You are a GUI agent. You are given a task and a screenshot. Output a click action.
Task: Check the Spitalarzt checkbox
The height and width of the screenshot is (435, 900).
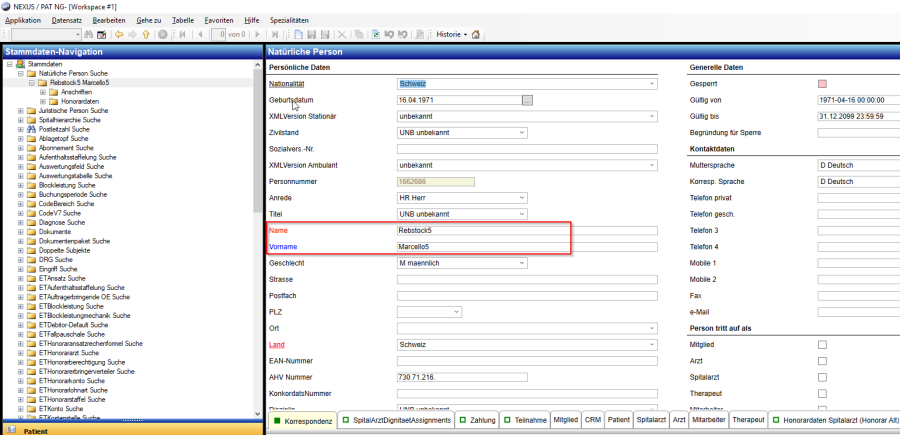[x=822, y=377]
